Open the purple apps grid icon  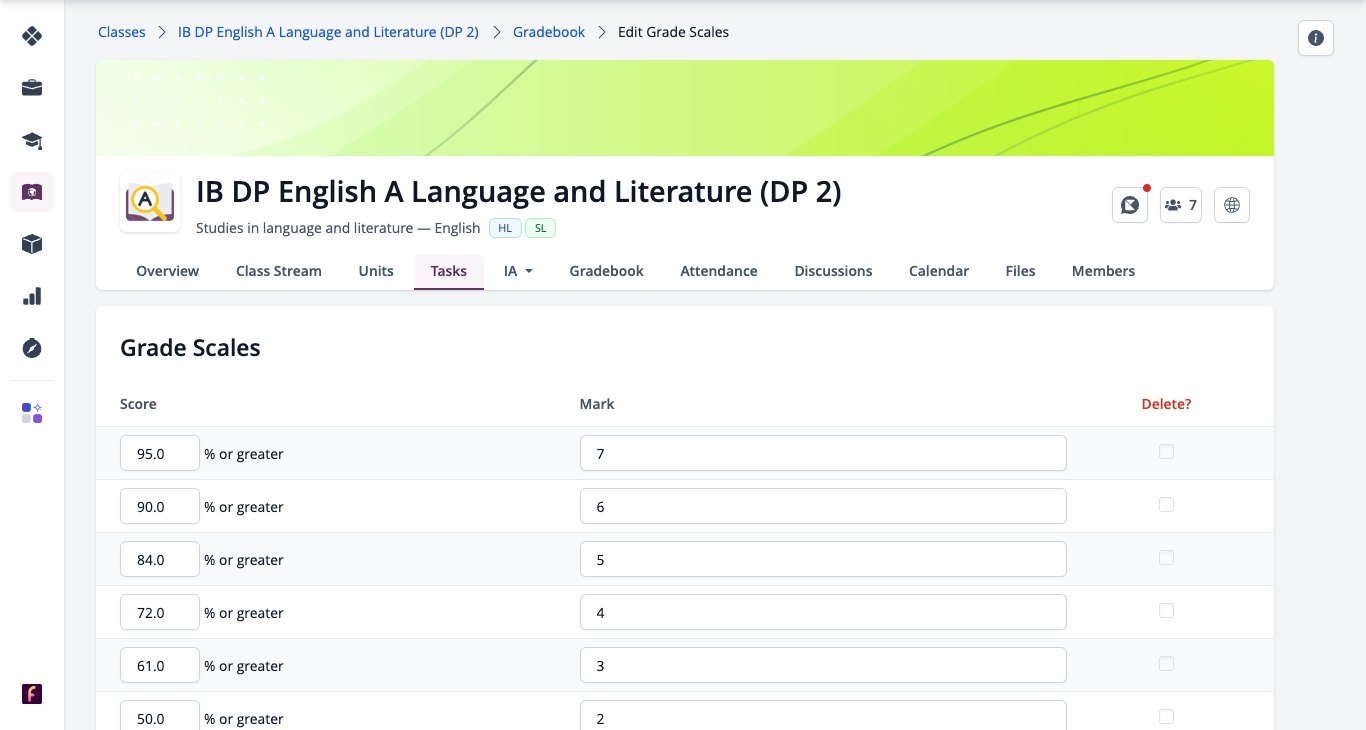click(x=32, y=413)
